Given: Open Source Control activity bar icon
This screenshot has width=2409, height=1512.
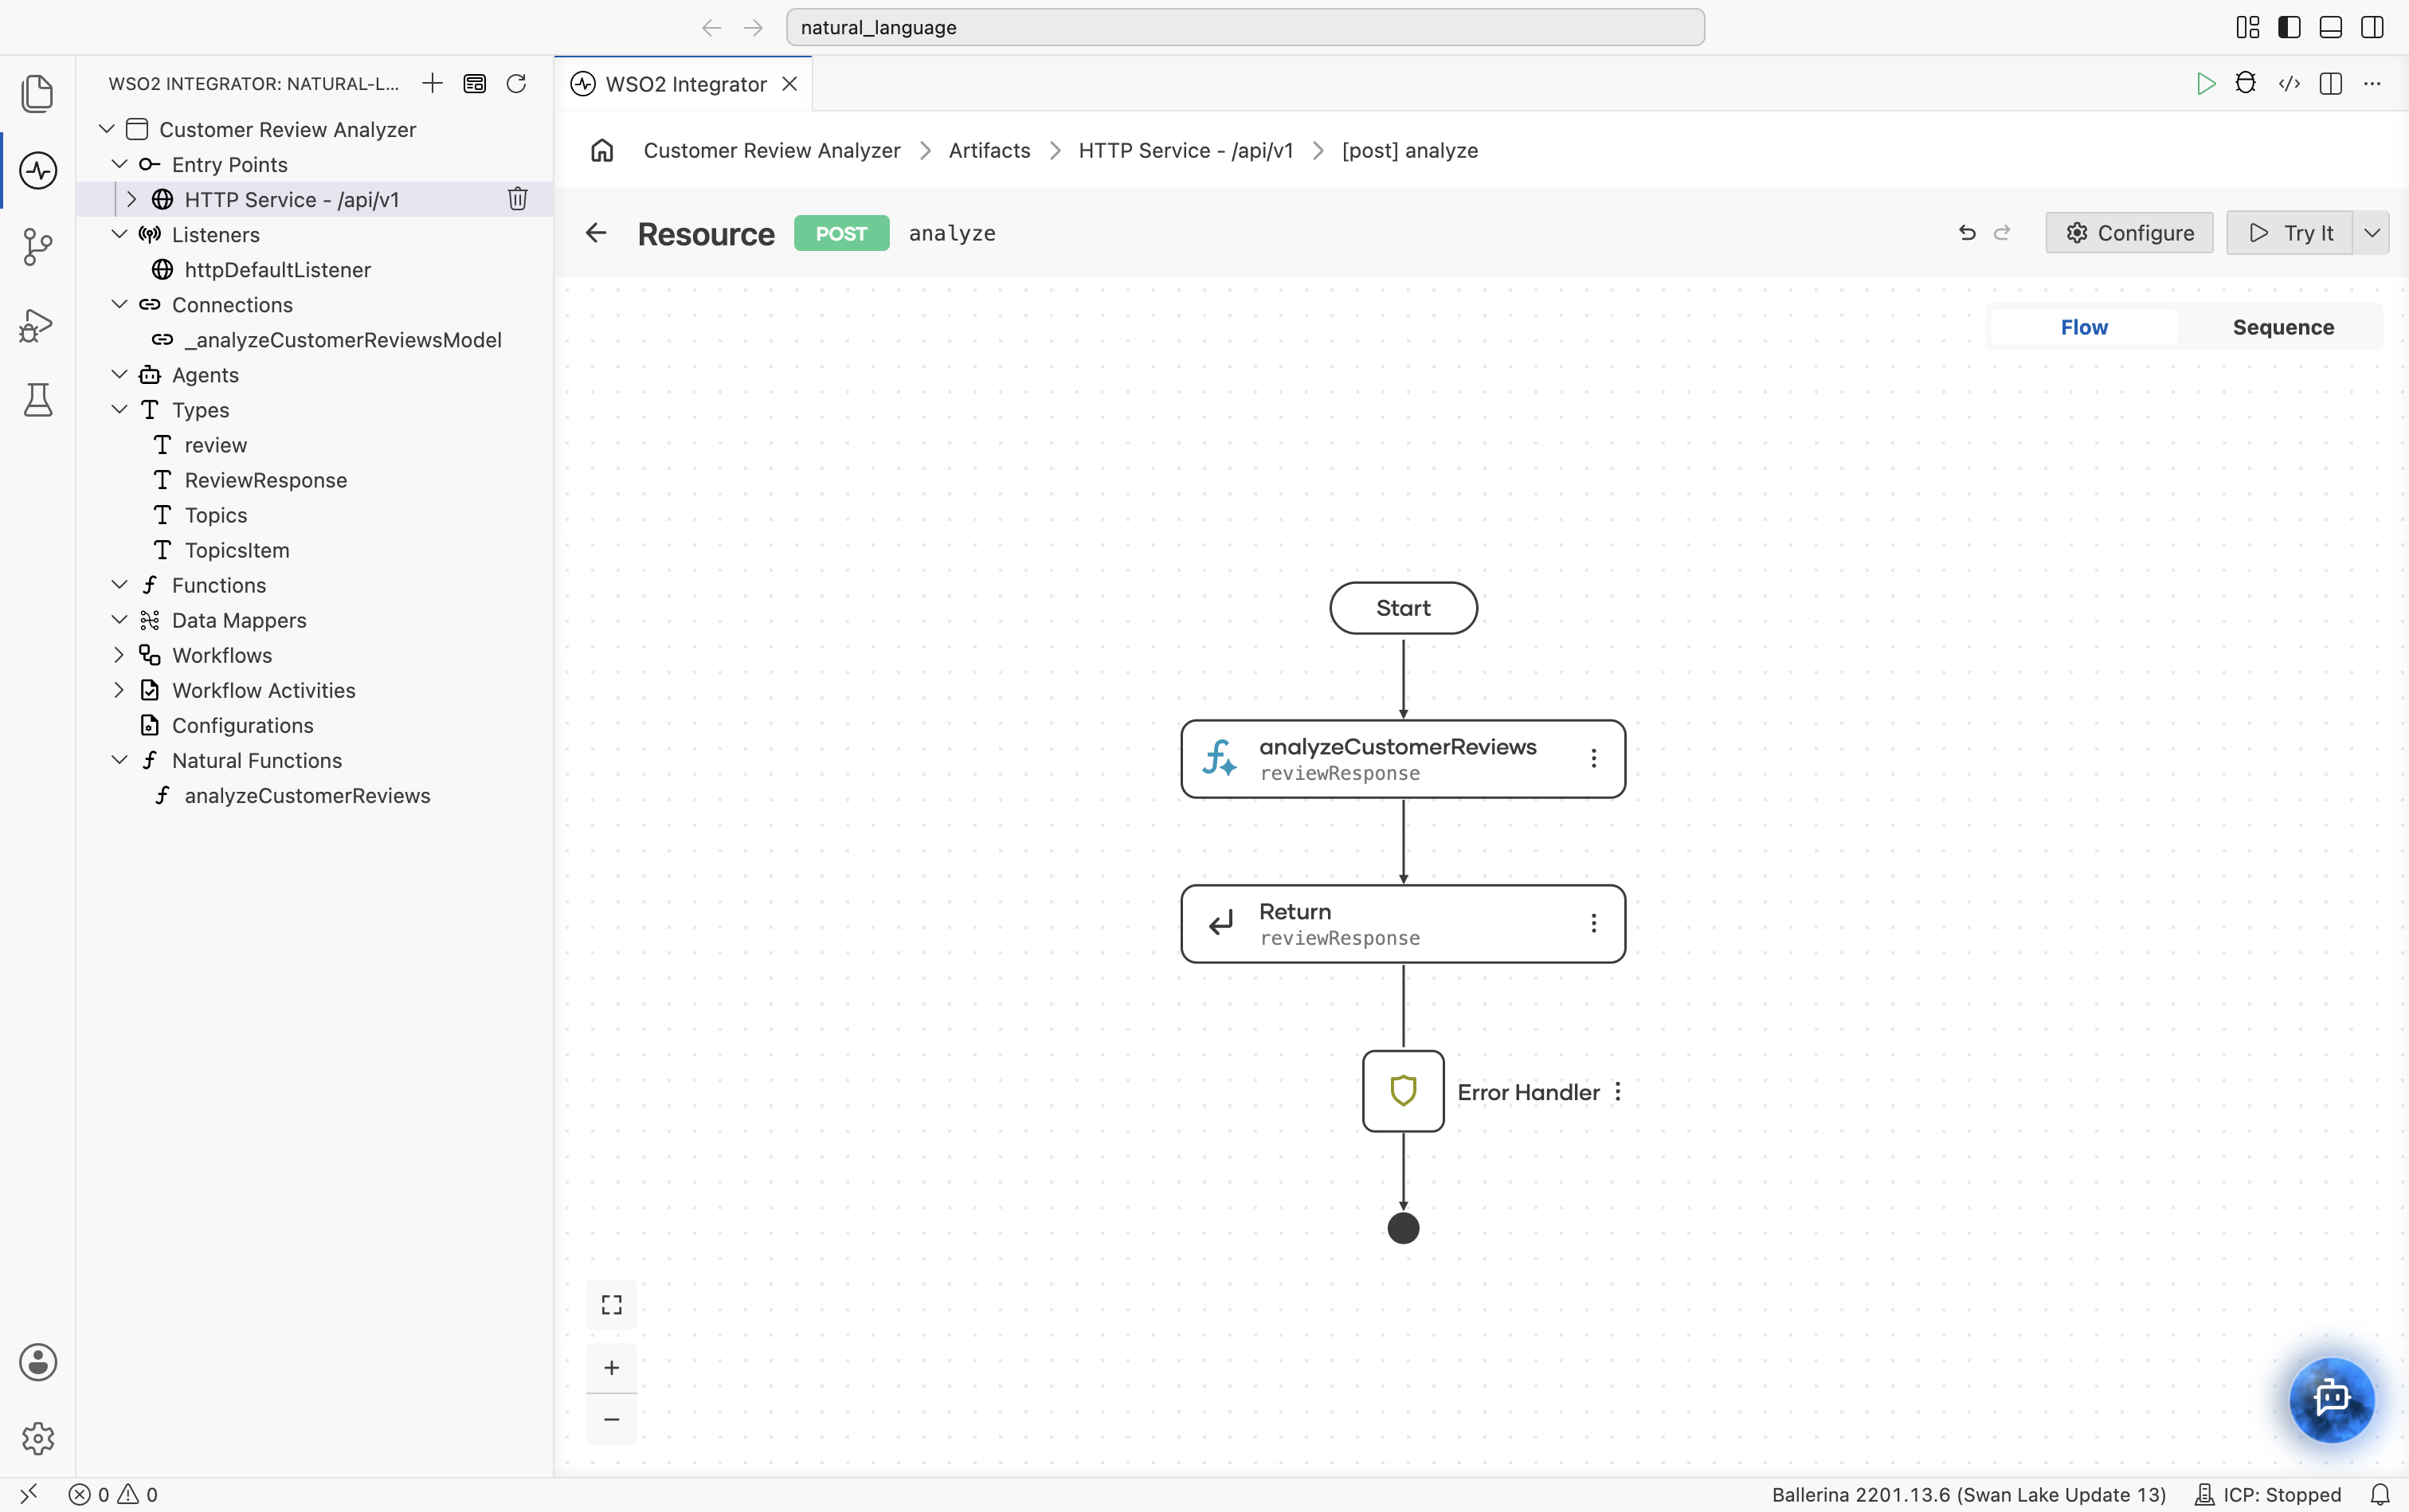Looking at the screenshot, I should pyautogui.click(x=38, y=247).
